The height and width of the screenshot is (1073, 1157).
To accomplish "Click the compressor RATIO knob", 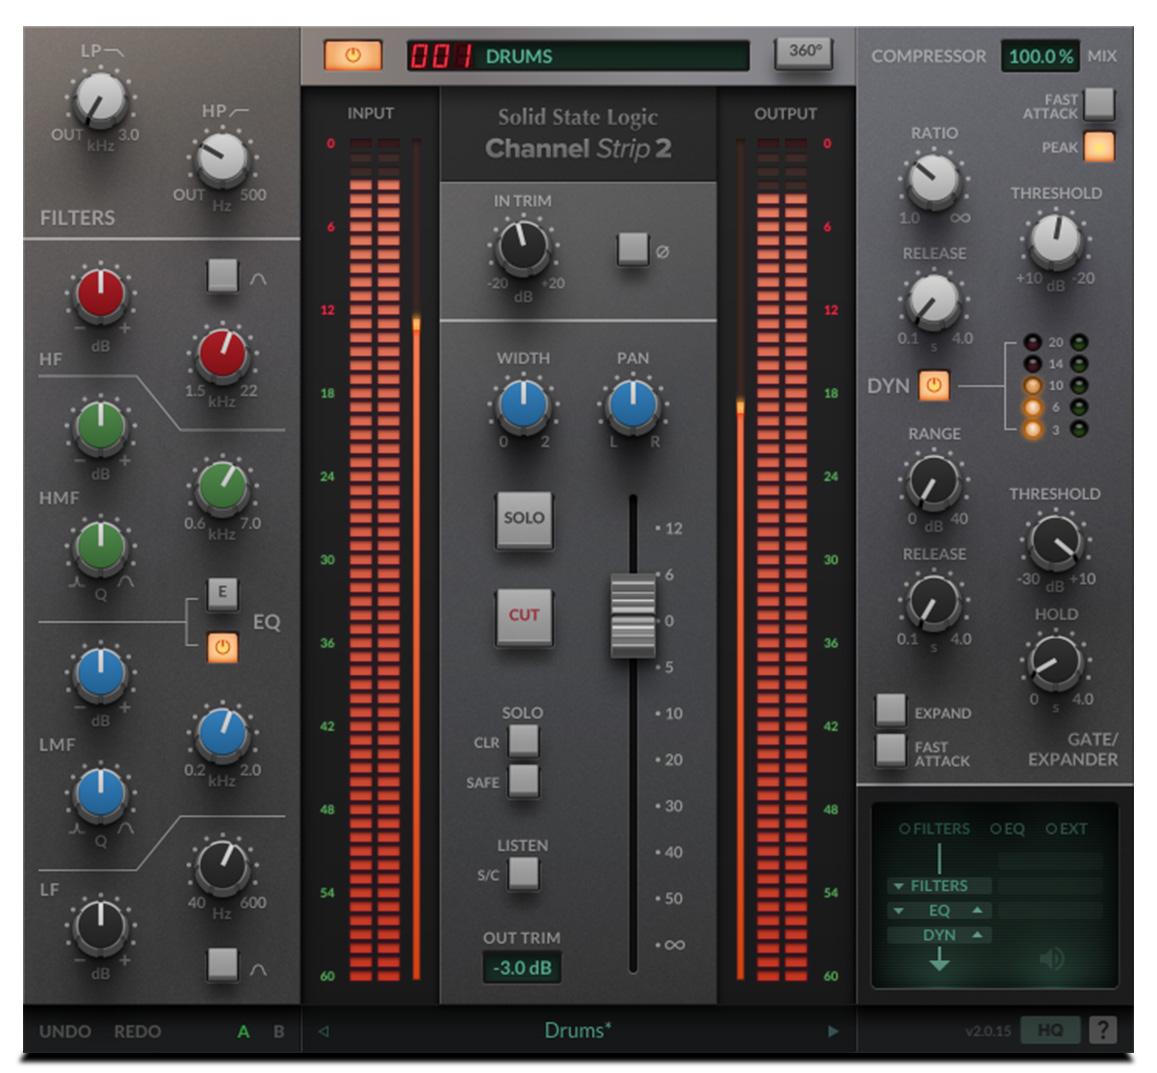I will (933, 180).
